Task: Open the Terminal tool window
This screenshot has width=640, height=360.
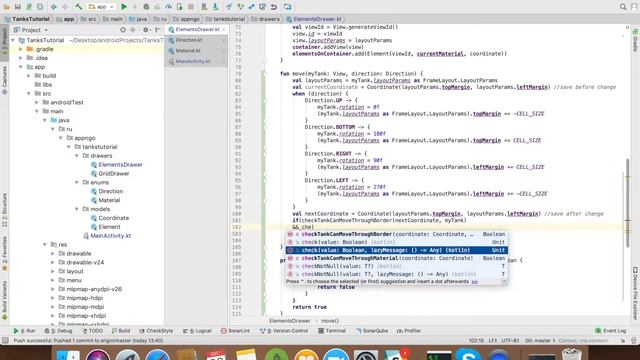Action: click(332, 331)
